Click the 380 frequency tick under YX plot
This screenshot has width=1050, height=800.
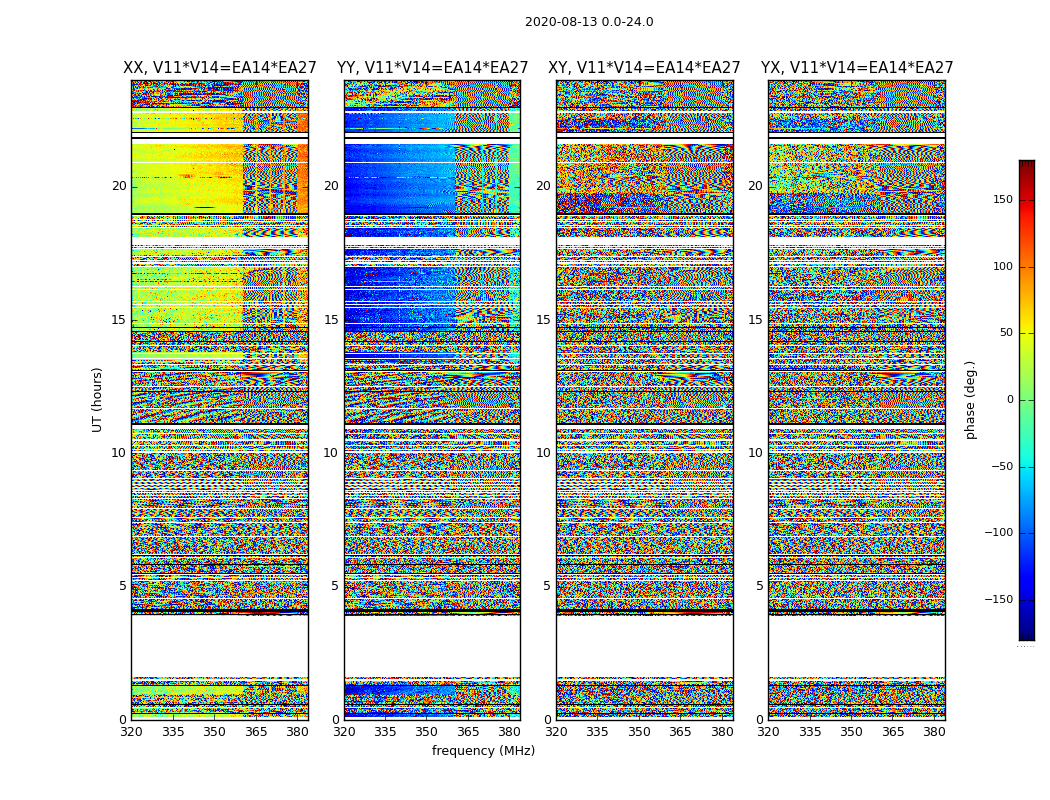(x=934, y=732)
